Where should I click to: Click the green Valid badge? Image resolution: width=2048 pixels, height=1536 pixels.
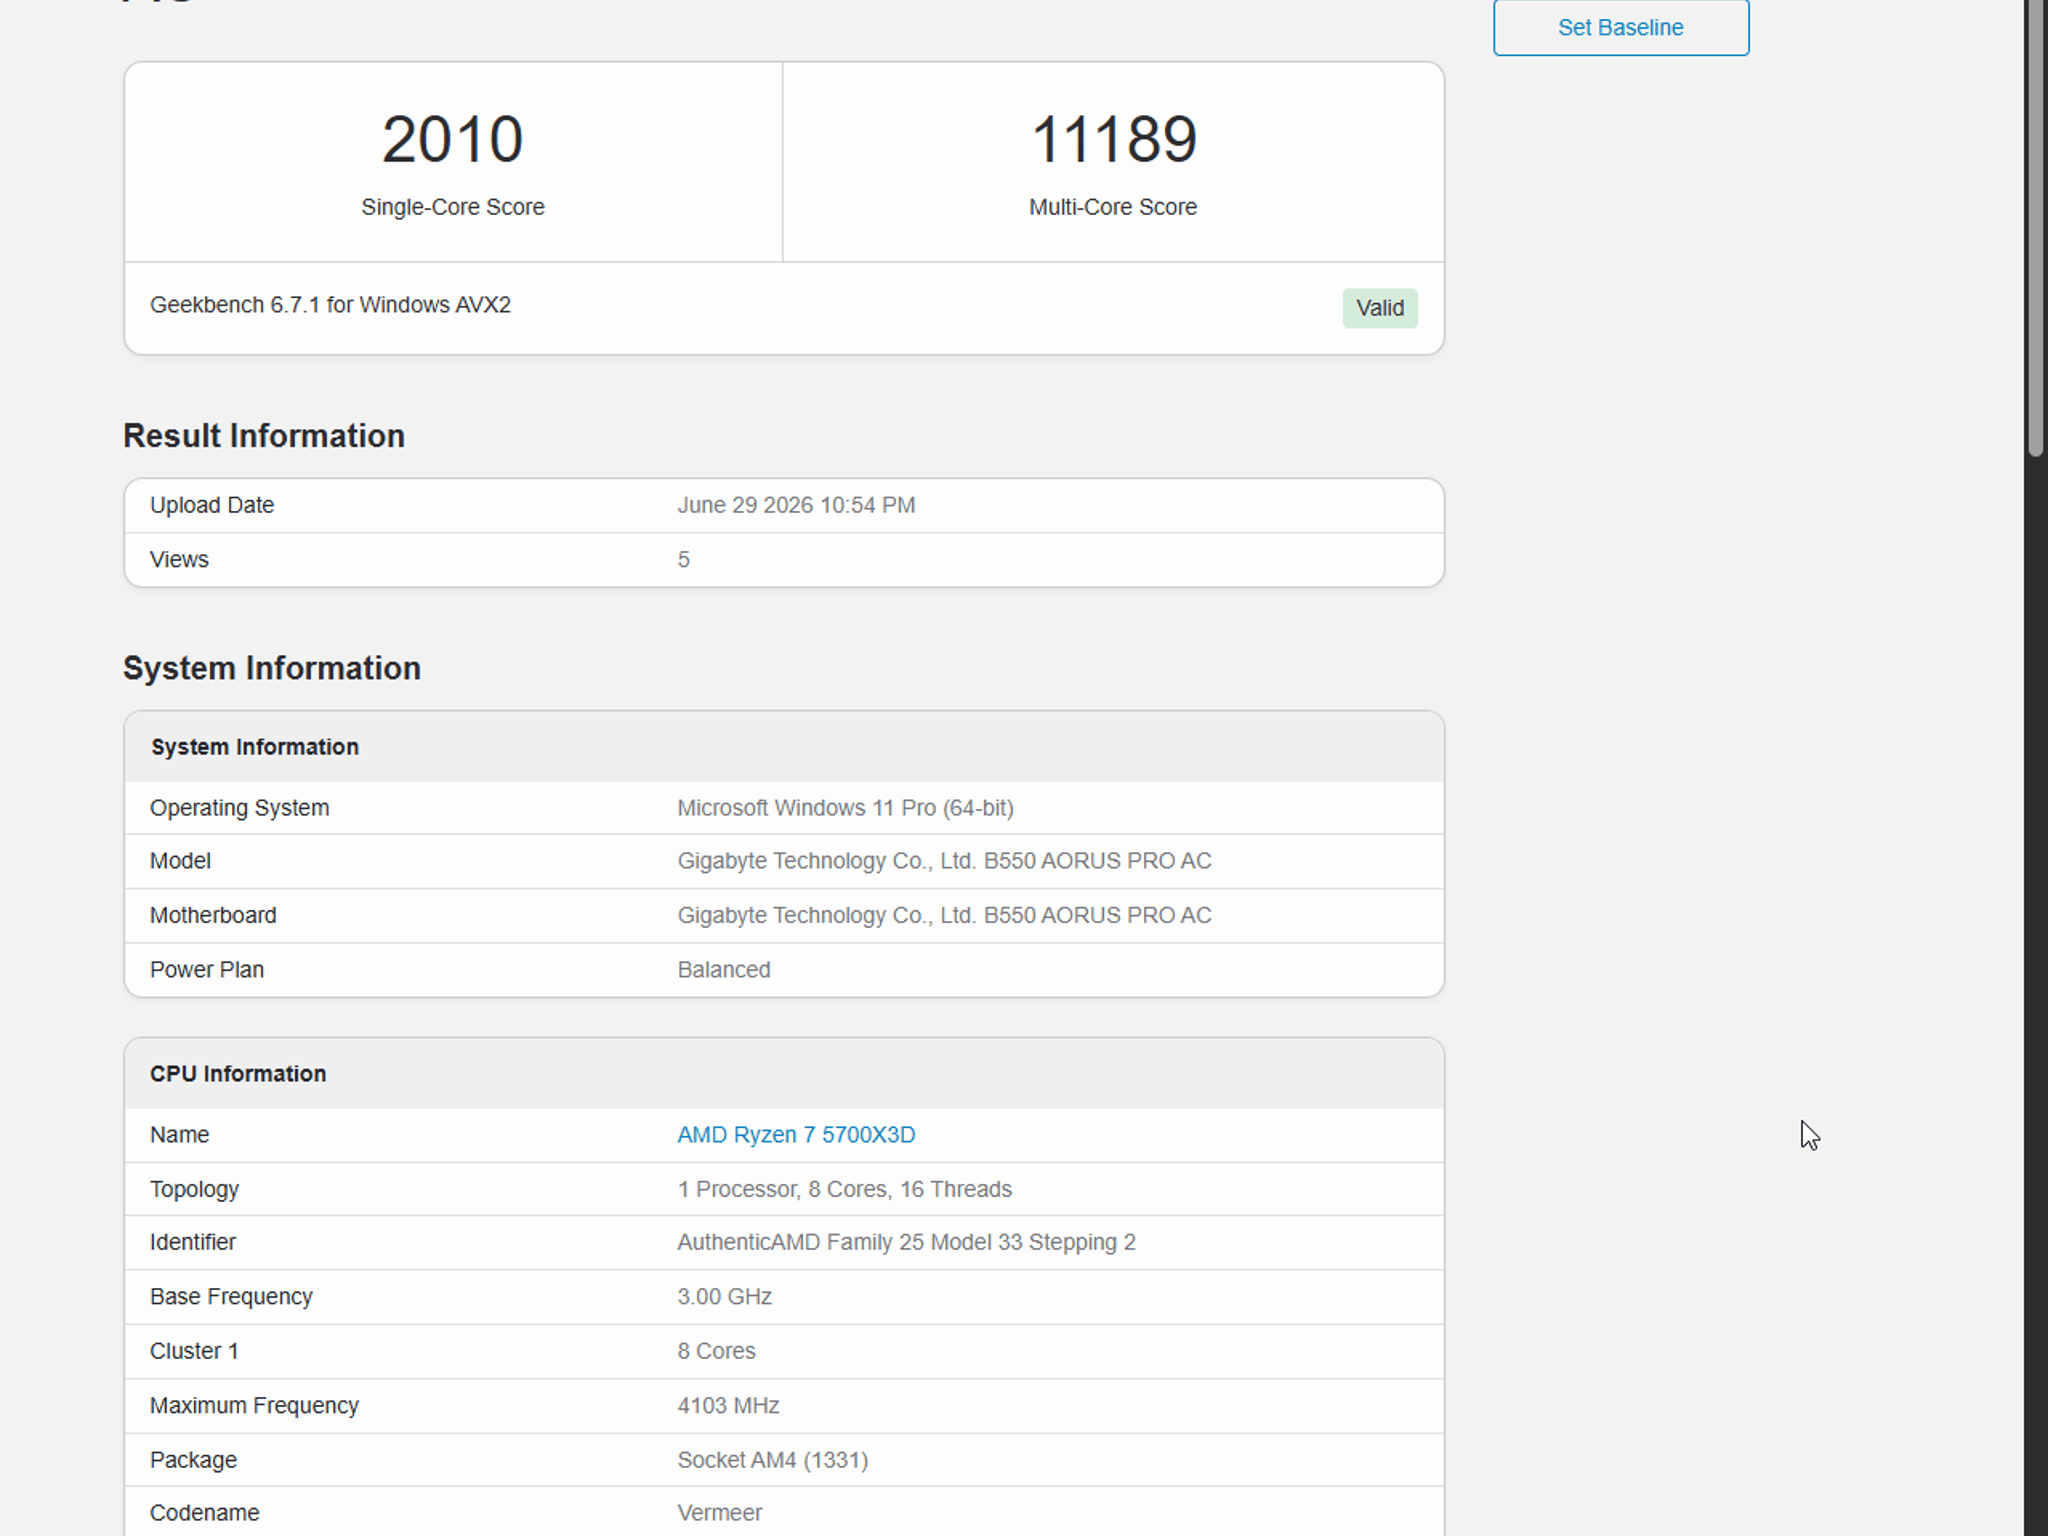coord(1380,308)
